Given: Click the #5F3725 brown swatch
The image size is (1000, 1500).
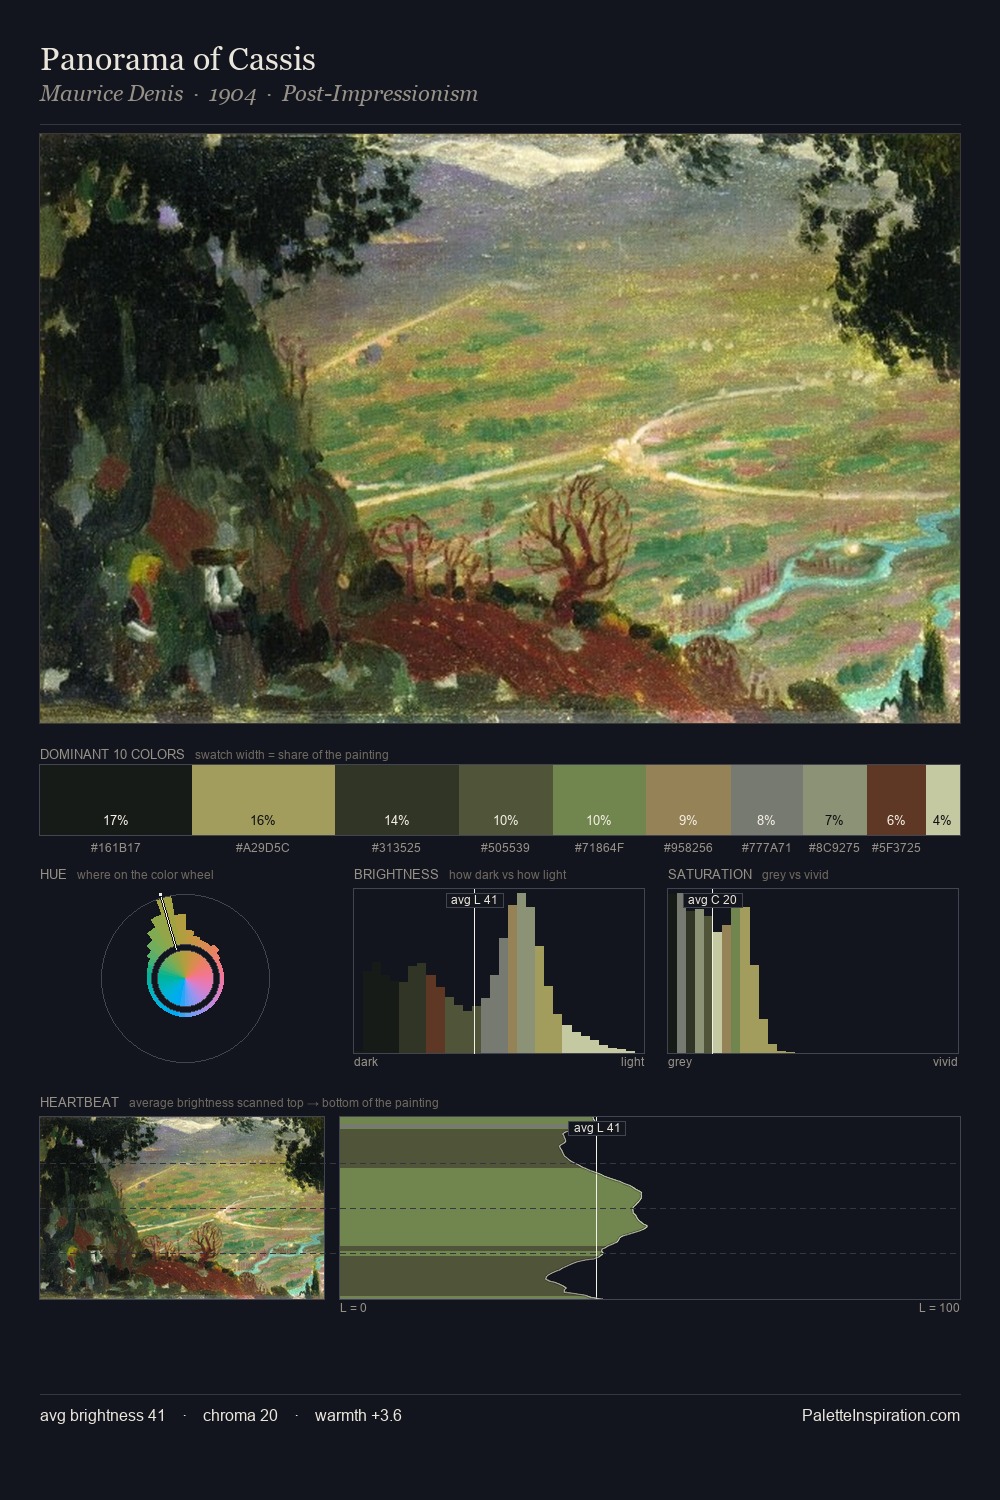Looking at the screenshot, I should (x=896, y=800).
